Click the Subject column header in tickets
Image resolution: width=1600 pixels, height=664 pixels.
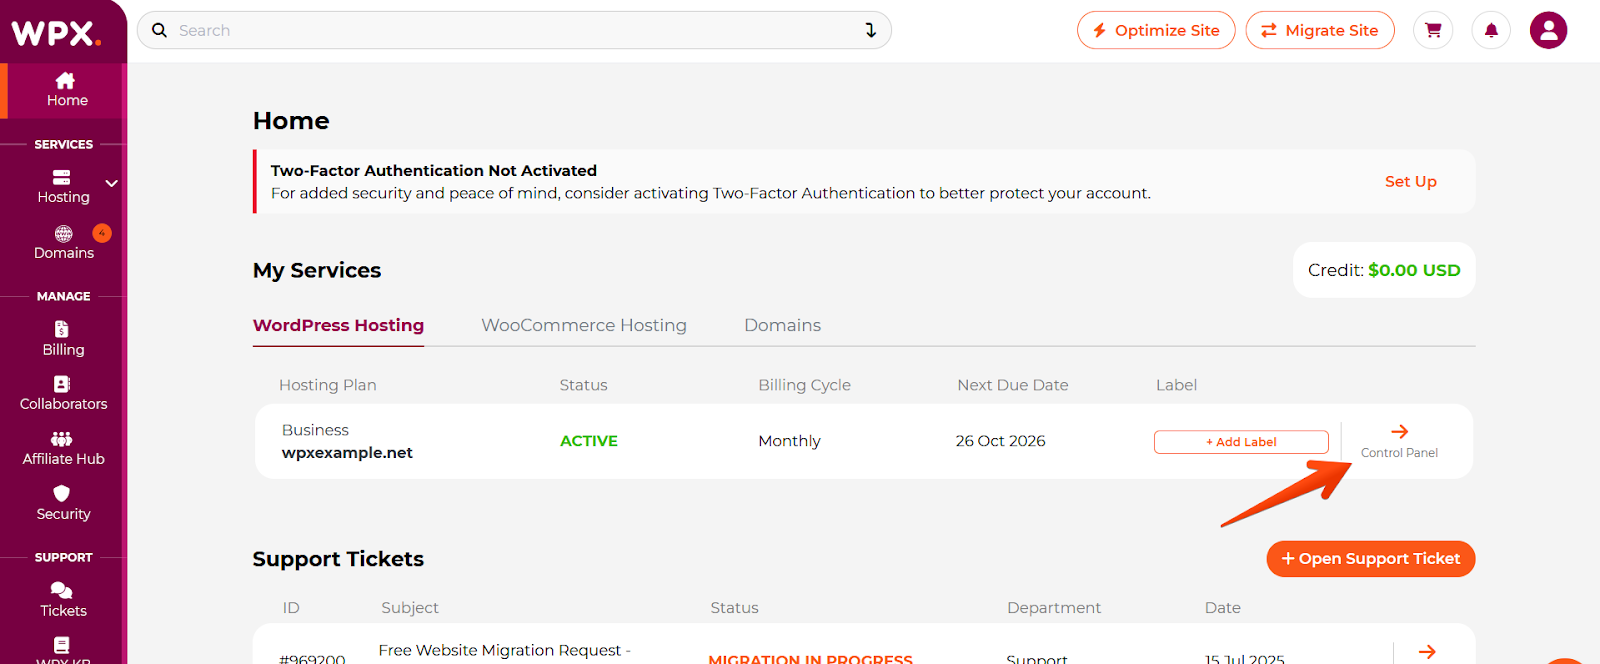tap(410, 608)
